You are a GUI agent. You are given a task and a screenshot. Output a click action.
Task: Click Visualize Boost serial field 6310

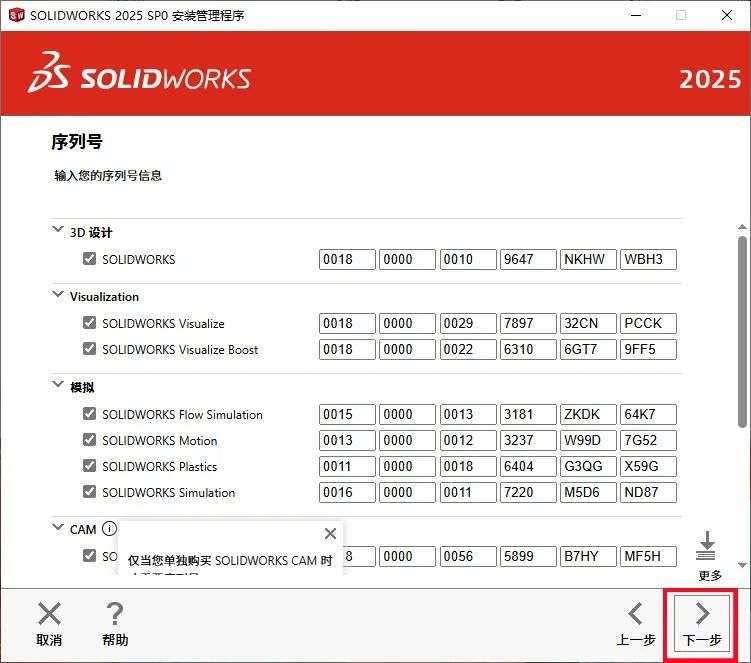coord(528,349)
